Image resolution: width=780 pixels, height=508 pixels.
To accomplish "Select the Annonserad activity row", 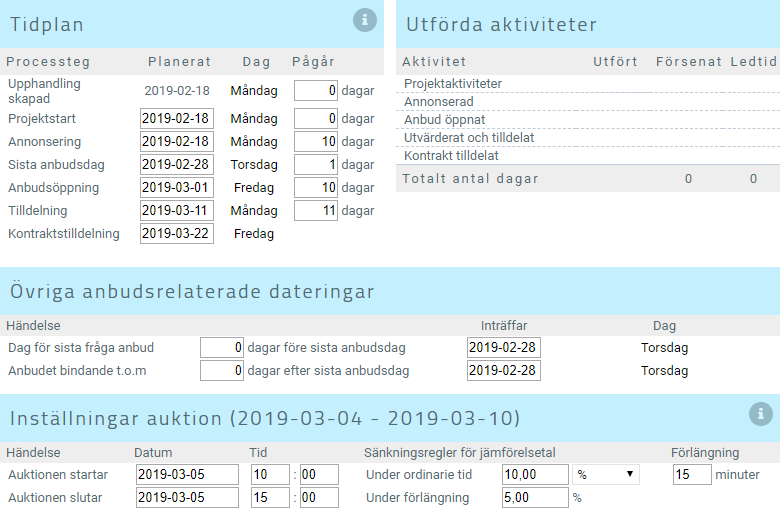I will pos(588,102).
